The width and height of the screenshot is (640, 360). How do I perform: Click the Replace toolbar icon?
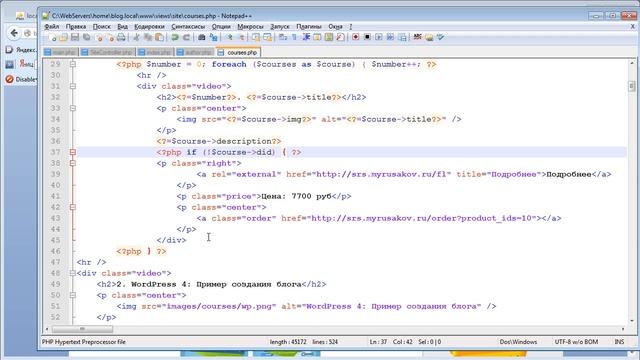point(213,38)
